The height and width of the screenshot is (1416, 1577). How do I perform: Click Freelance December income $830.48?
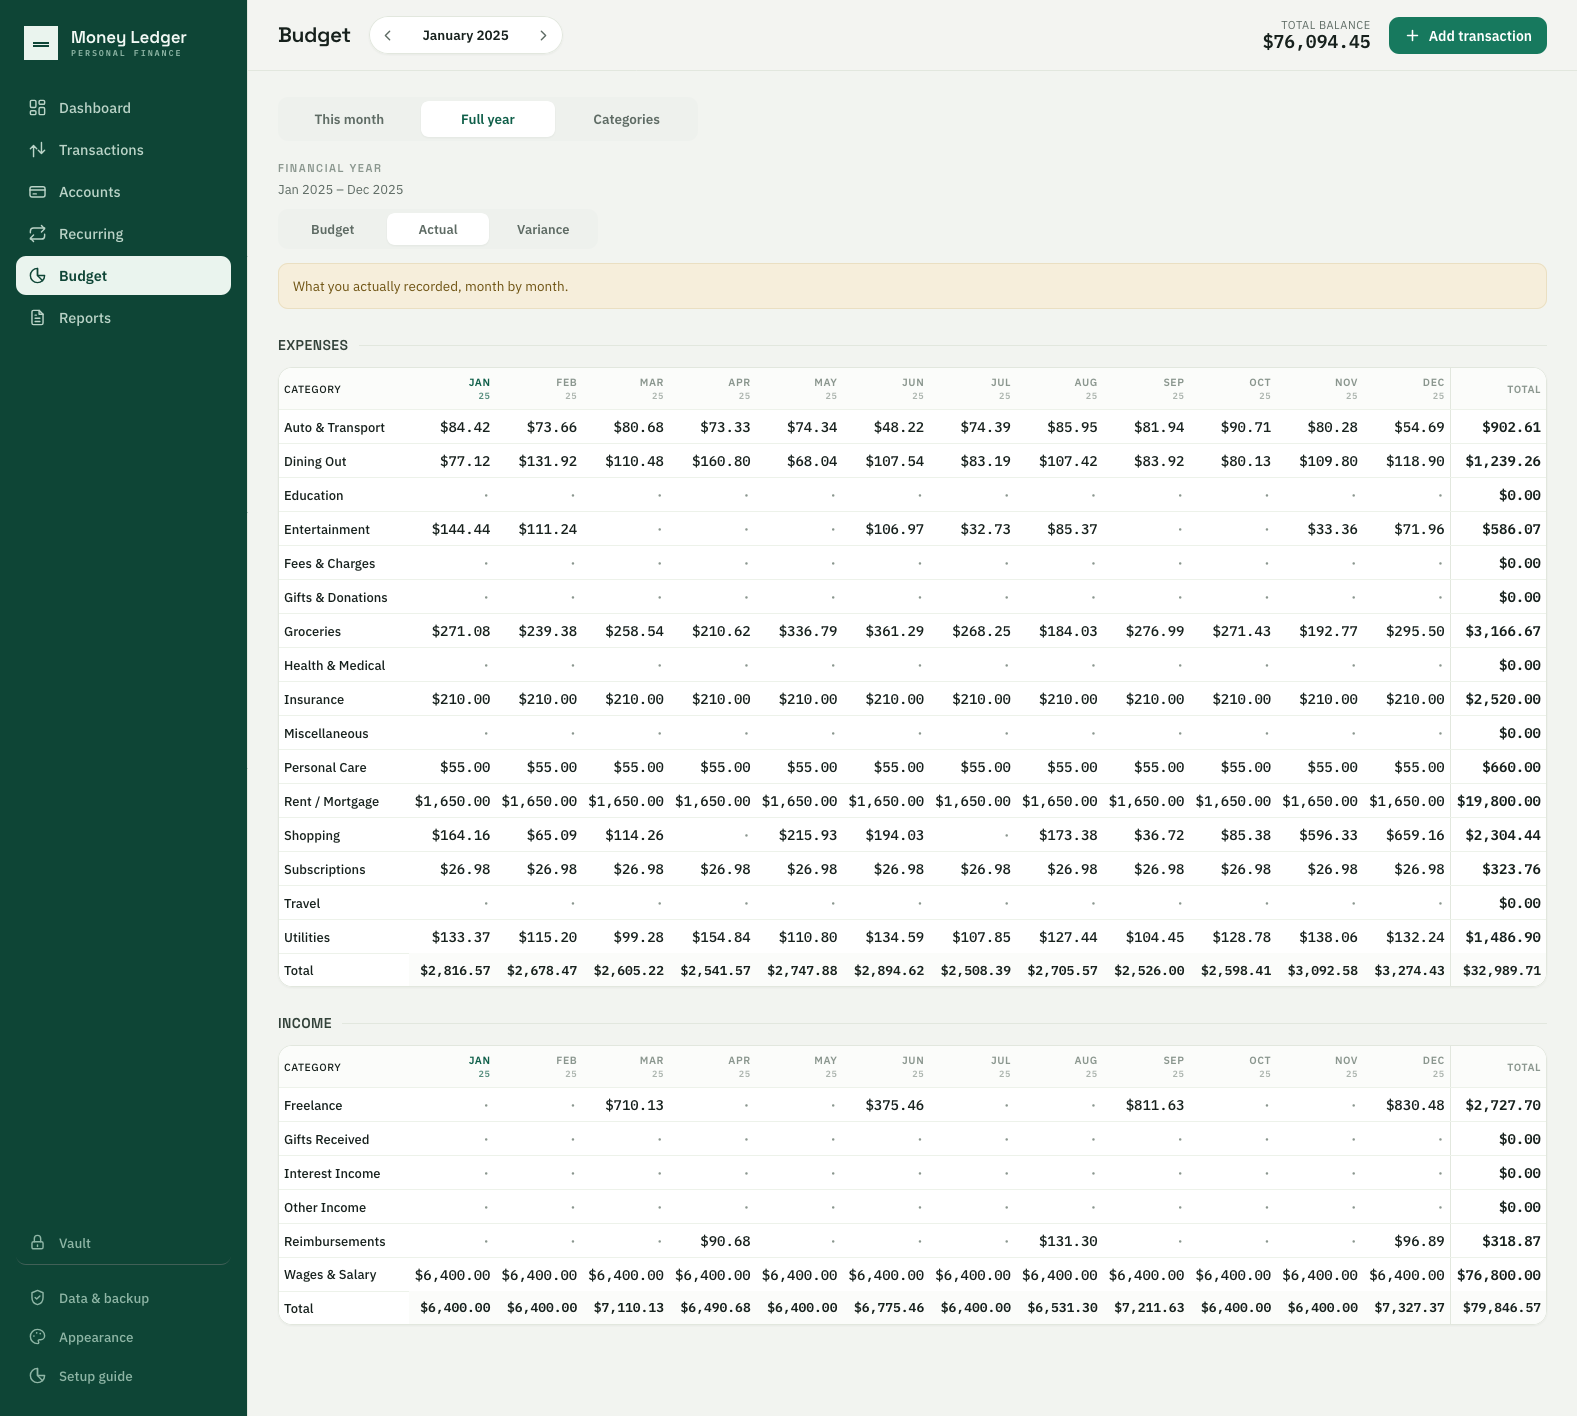pos(1415,1105)
